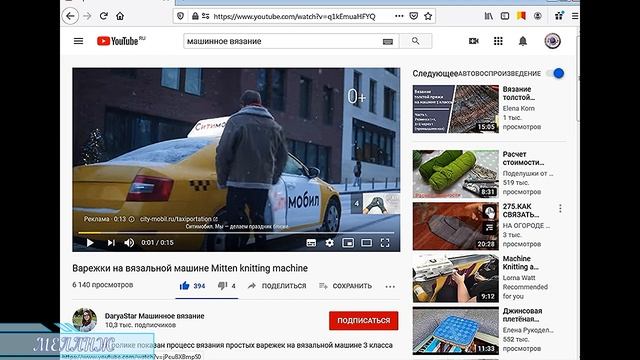
Task: Click the Elena Korn channel name
Action: click(x=518, y=108)
